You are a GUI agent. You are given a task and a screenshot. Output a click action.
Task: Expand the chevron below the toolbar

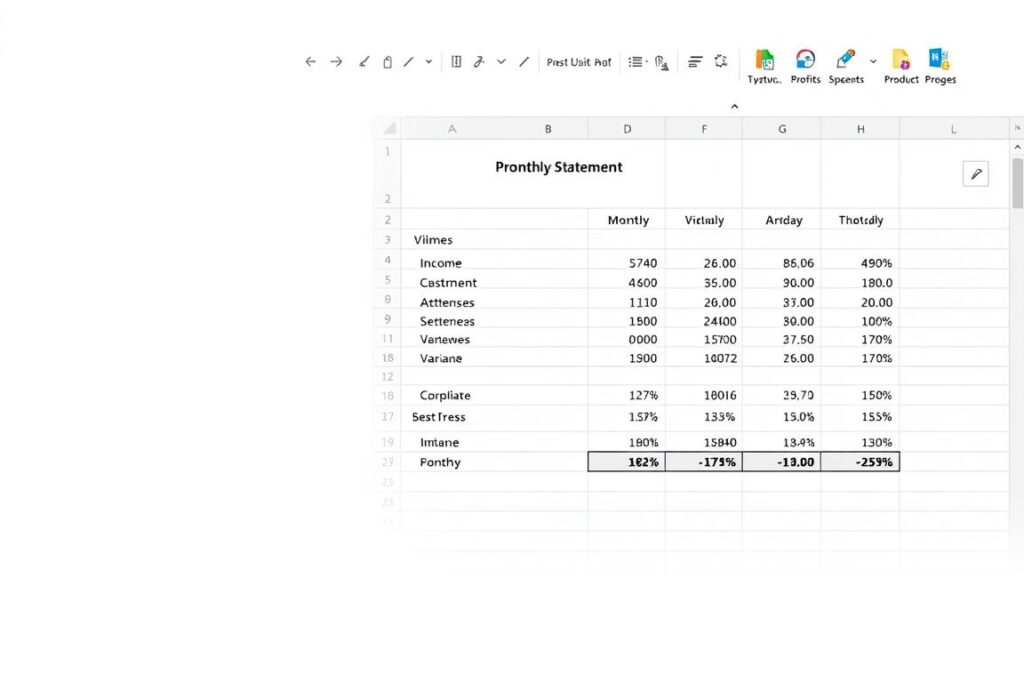(735, 105)
